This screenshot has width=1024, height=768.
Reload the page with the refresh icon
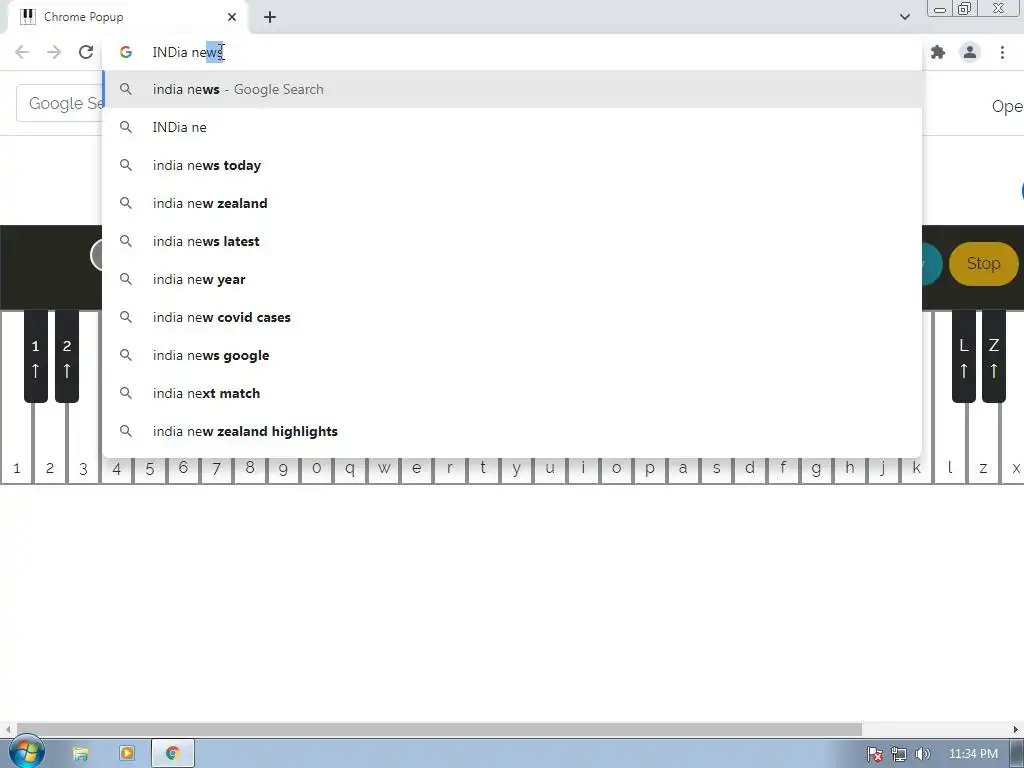point(86,52)
